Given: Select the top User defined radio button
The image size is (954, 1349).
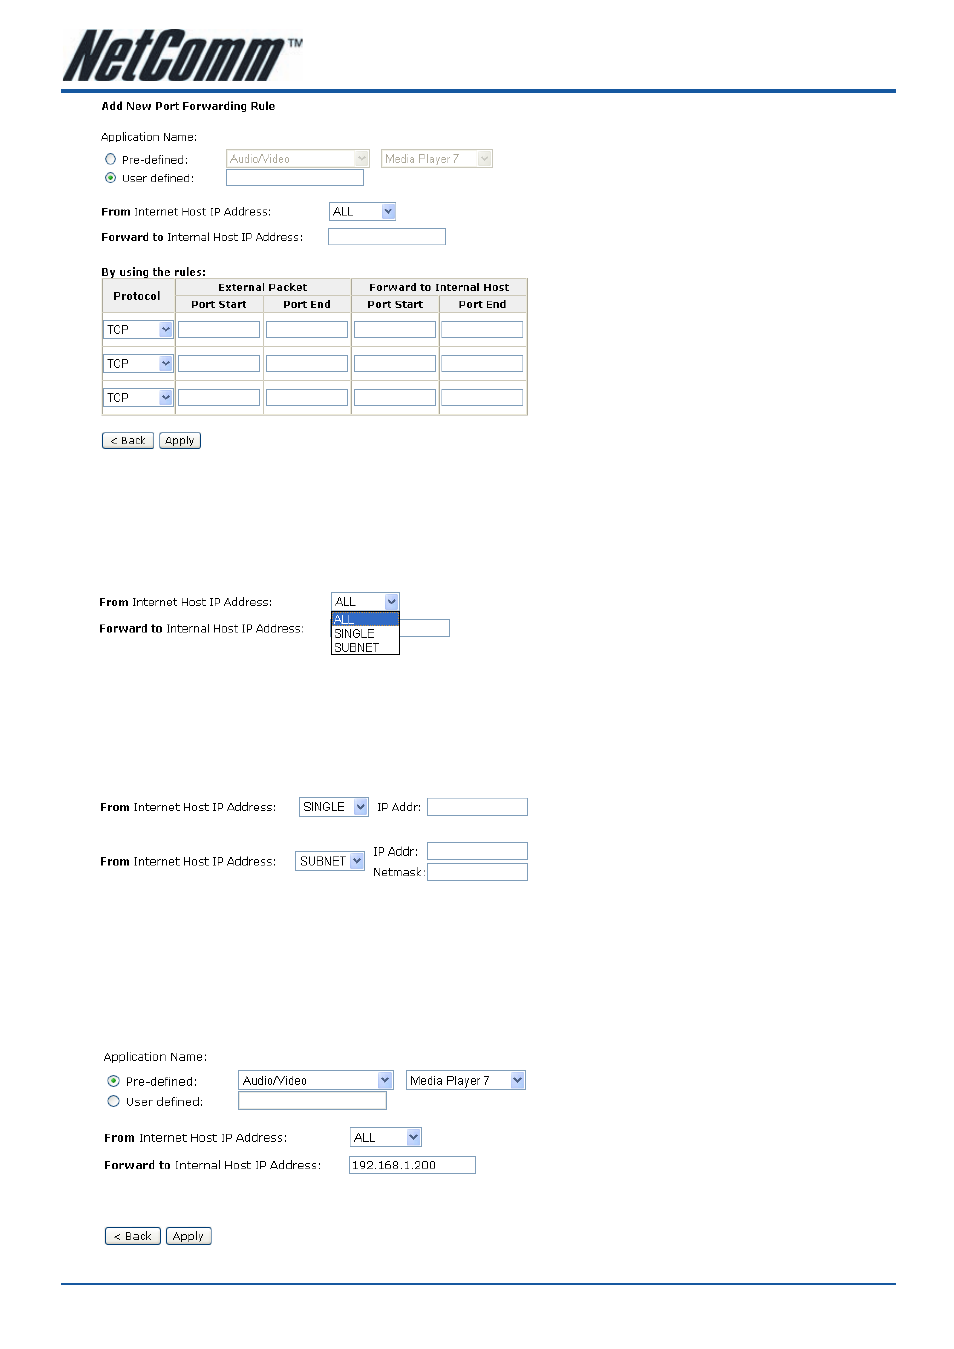Looking at the screenshot, I should (110, 178).
